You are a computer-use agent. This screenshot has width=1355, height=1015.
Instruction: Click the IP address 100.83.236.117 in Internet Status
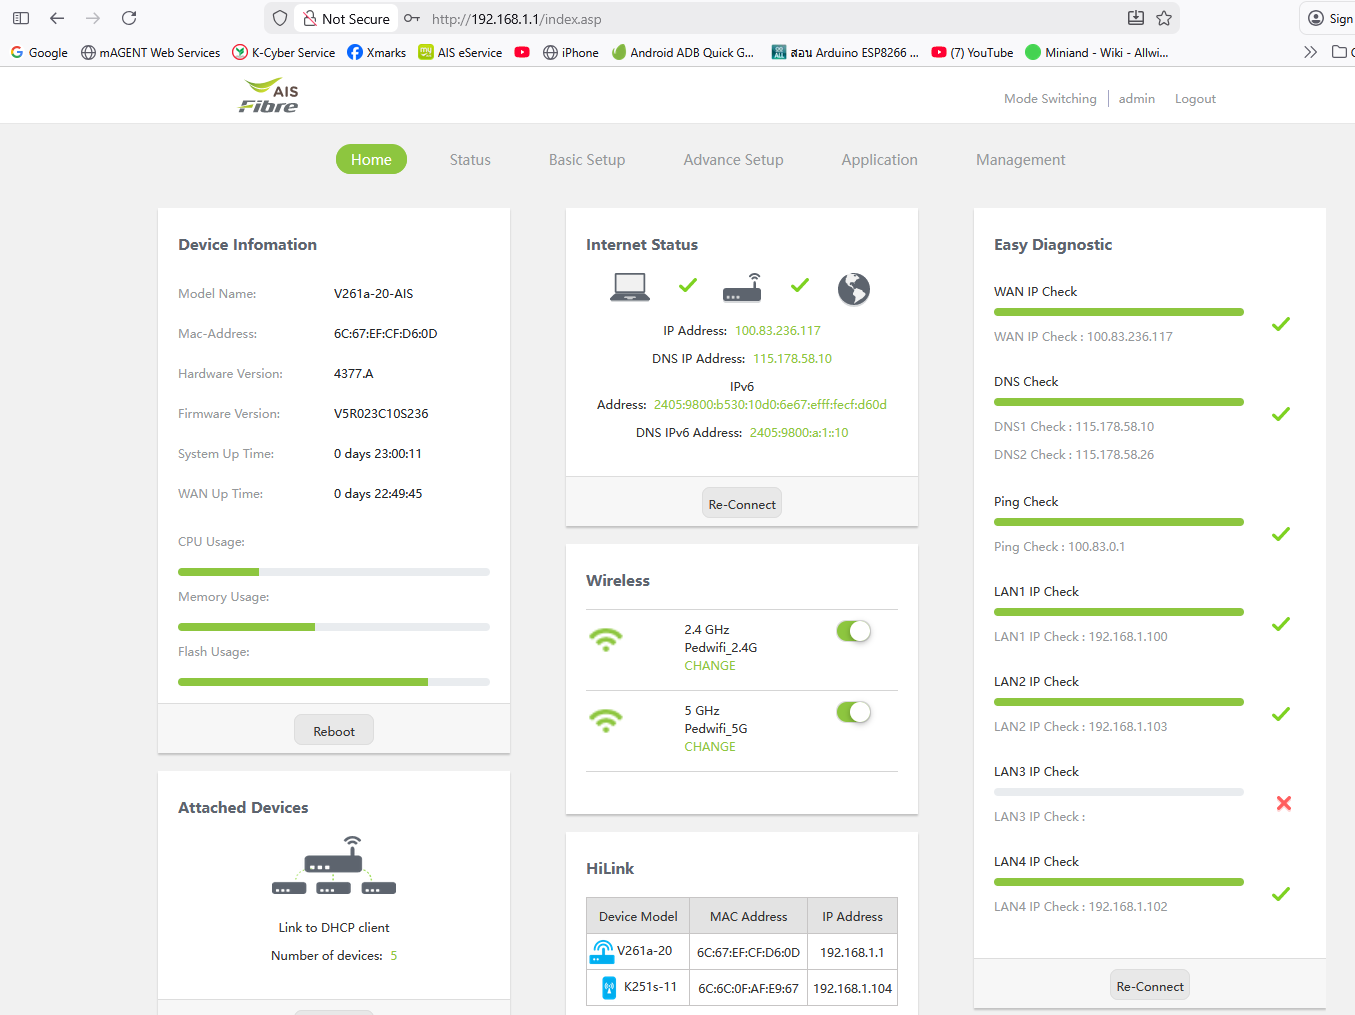coord(778,331)
